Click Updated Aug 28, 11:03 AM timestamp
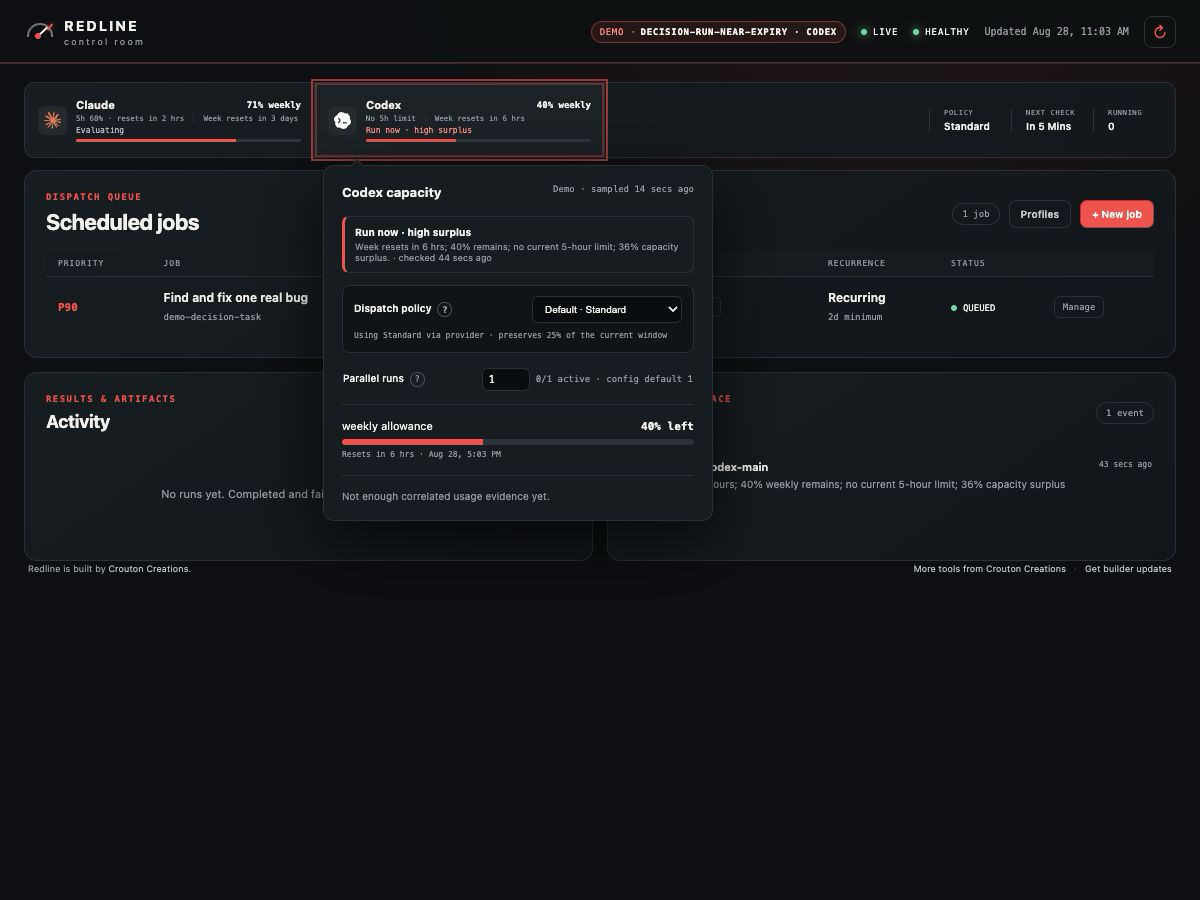 point(1056,32)
